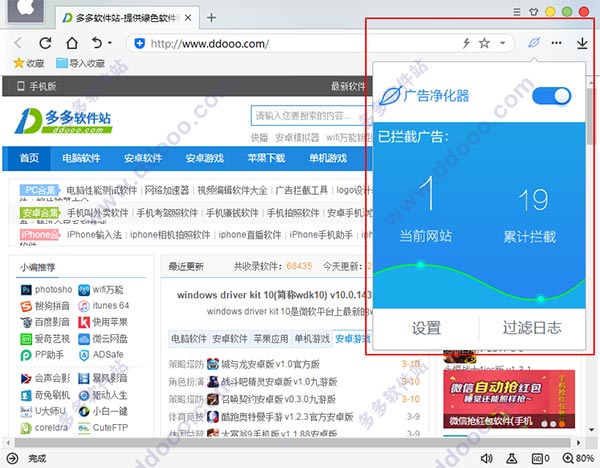Image resolution: width=600 pixels, height=468 pixels.
Task: Click the 微信自动抢红包 banner
Action: click(509, 399)
